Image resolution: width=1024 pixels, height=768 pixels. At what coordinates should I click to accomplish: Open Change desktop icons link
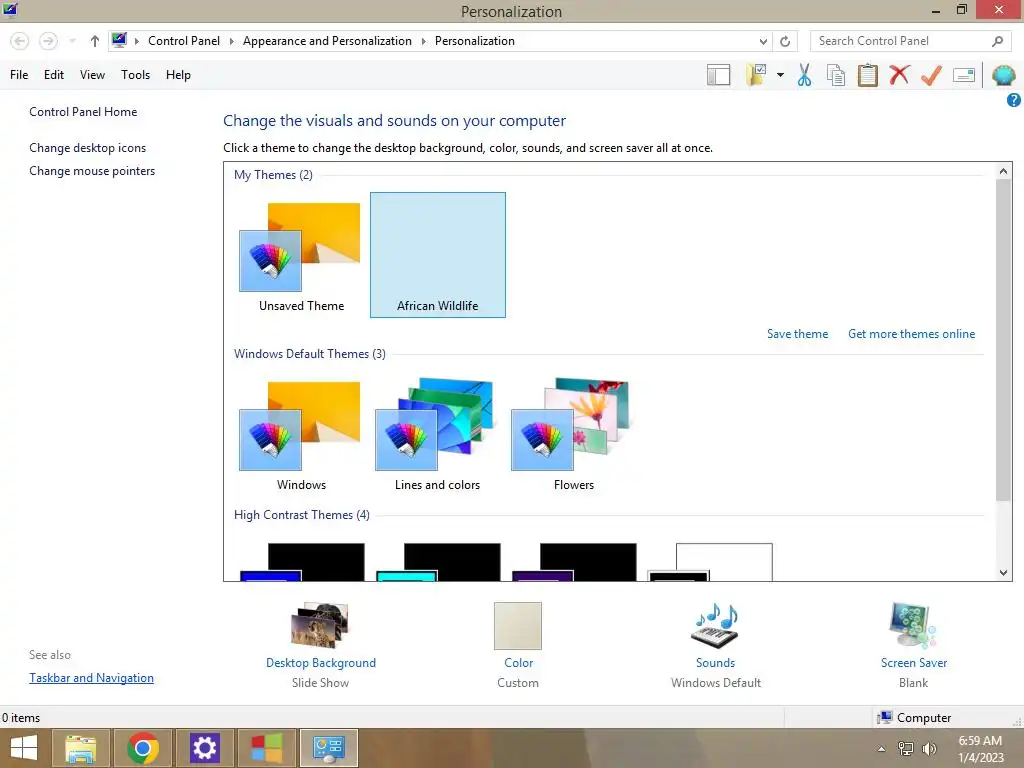coord(88,148)
